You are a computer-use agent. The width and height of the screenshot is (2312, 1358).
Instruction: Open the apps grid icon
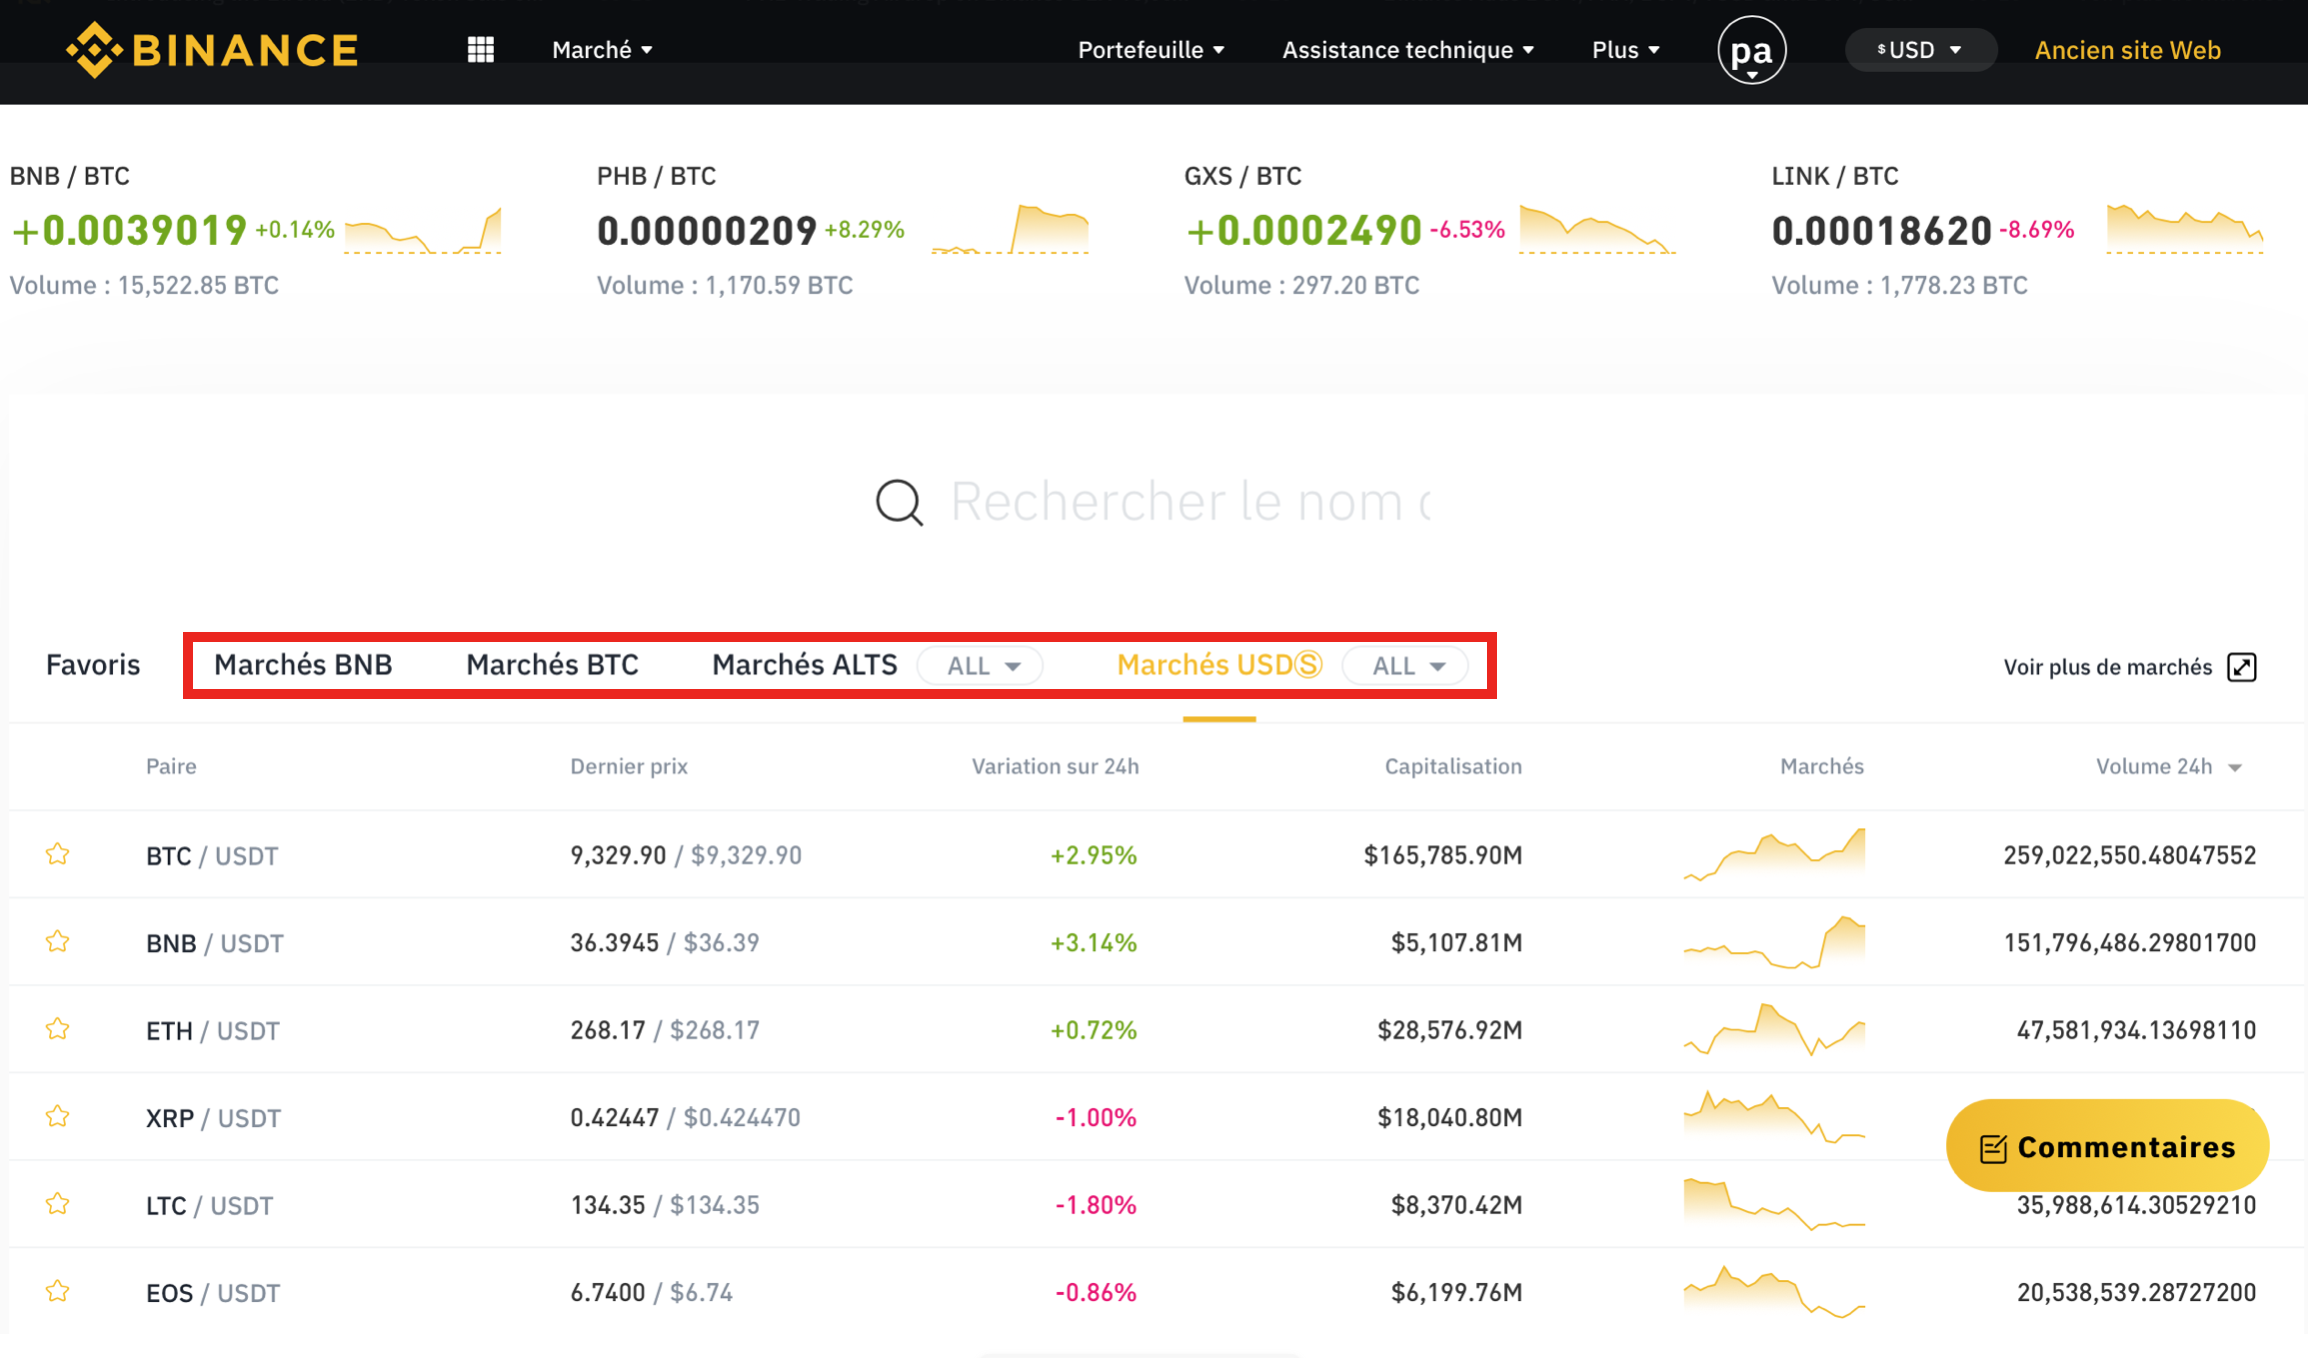click(481, 50)
